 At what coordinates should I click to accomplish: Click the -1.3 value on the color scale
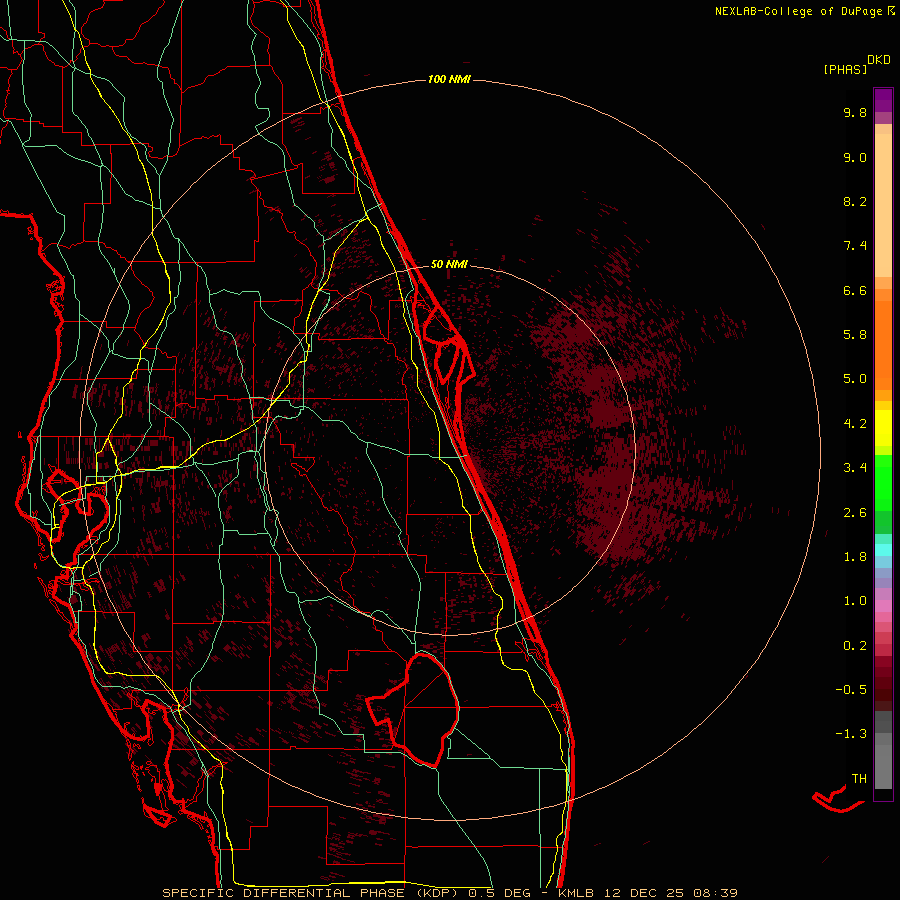tap(851, 734)
